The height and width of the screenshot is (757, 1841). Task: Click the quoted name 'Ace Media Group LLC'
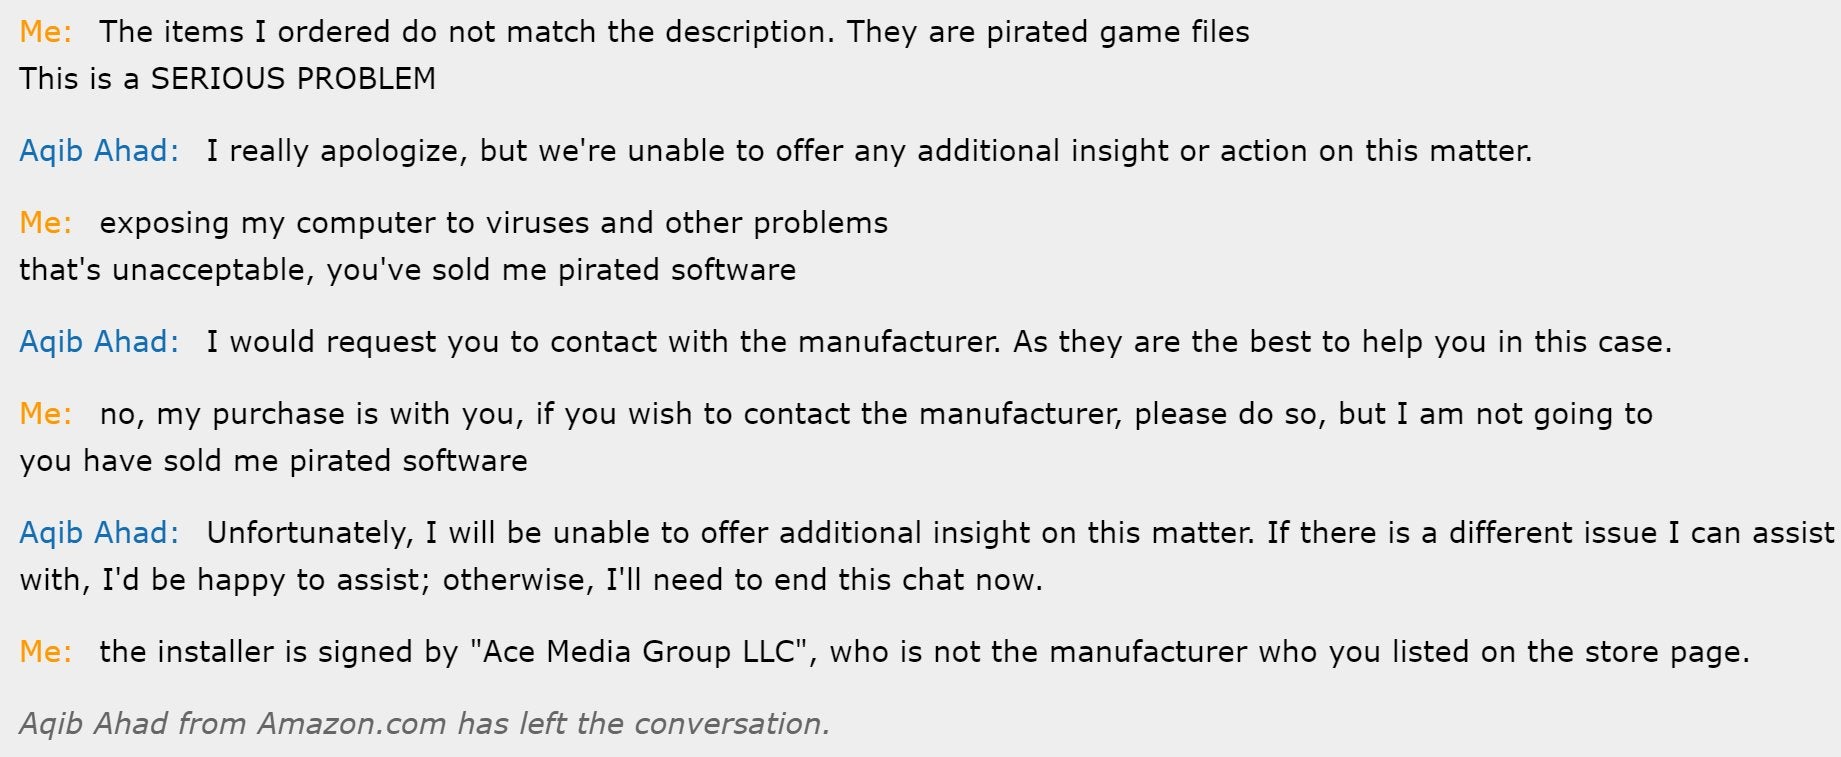tap(638, 652)
